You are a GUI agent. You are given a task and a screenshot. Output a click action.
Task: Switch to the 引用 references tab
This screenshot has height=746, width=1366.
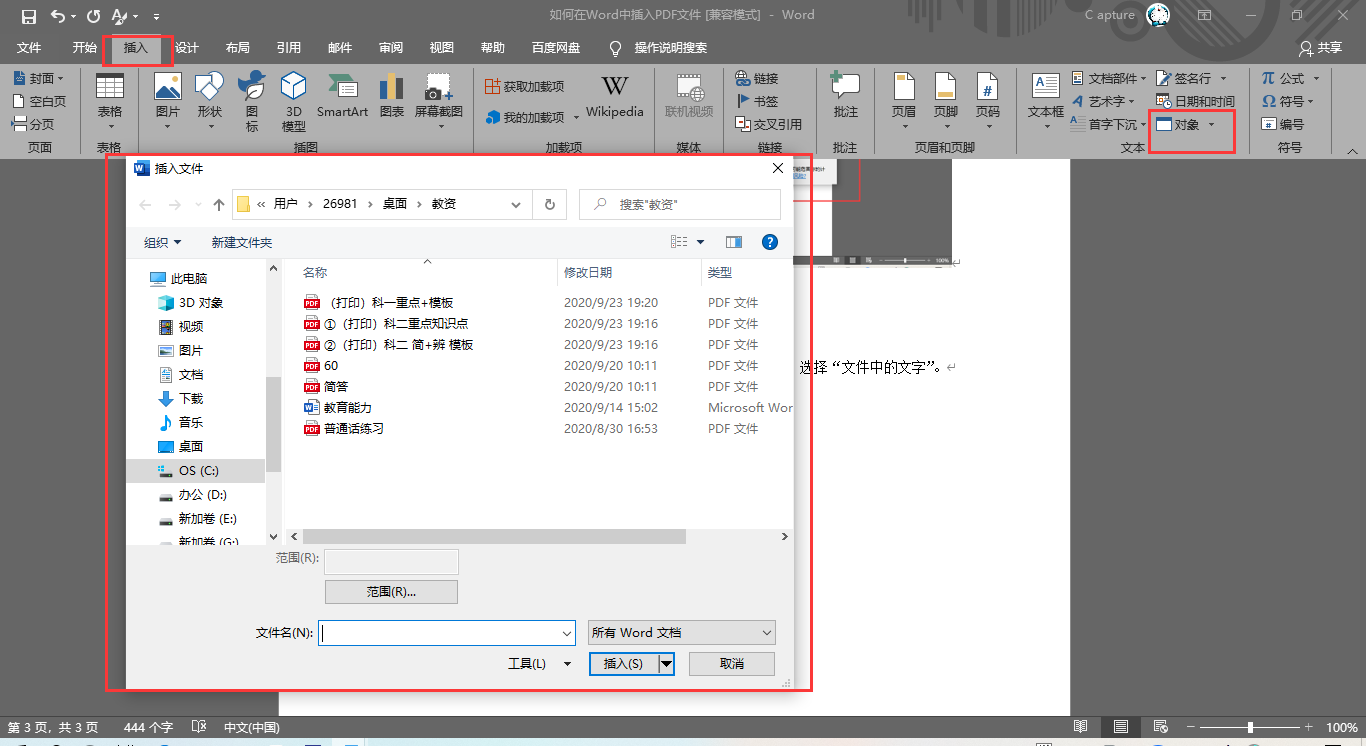click(289, 47)
